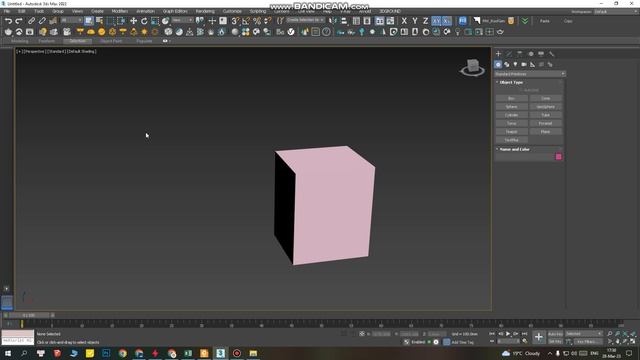Open the Modifiers menu

point(120,11)
